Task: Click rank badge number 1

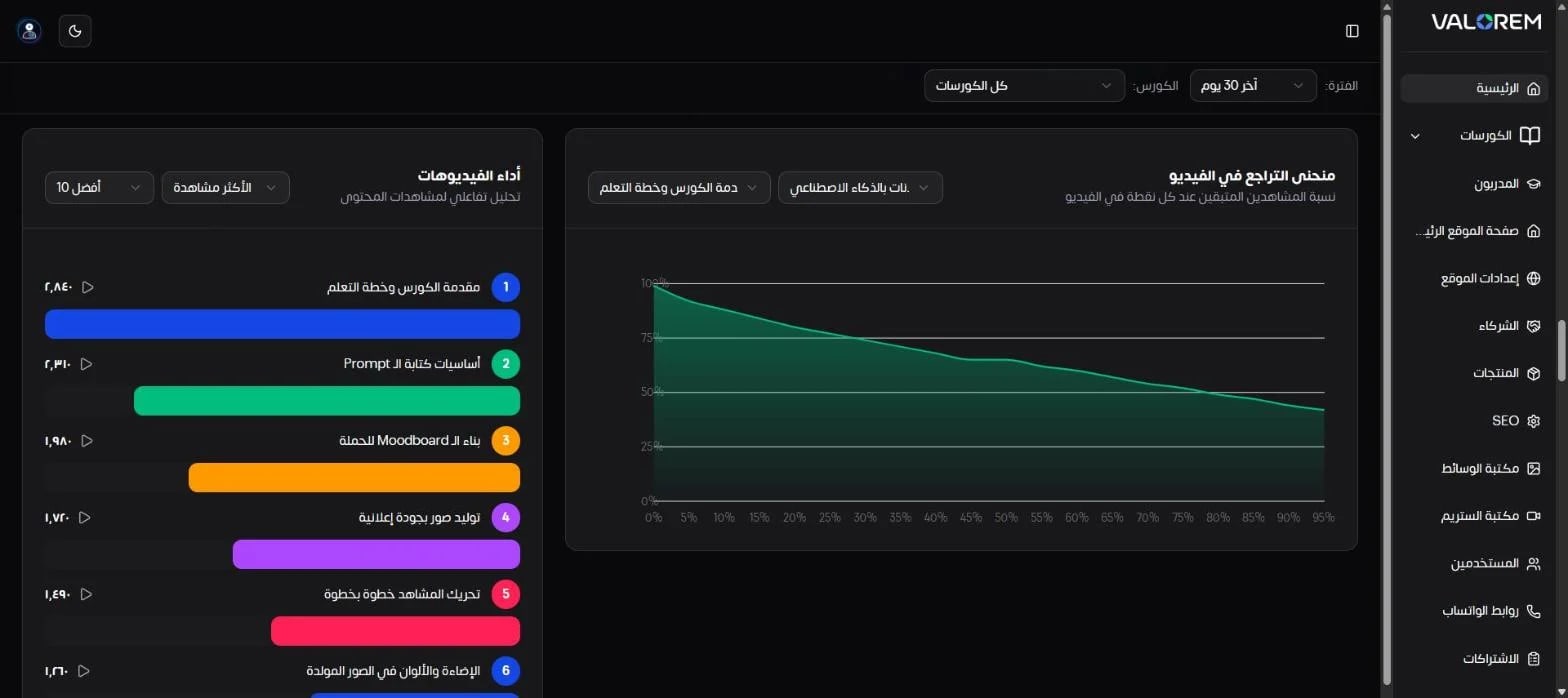Action: [x=506, y=288]
